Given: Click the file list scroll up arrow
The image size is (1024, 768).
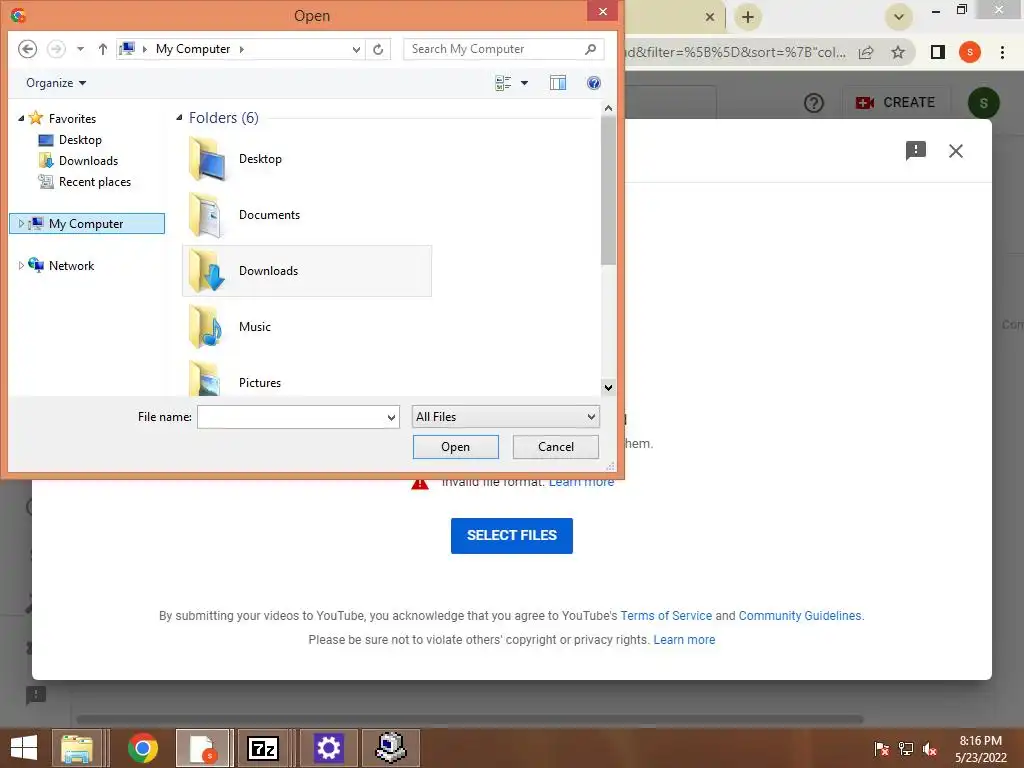Looking at the screenshot, I should (608, 108).
